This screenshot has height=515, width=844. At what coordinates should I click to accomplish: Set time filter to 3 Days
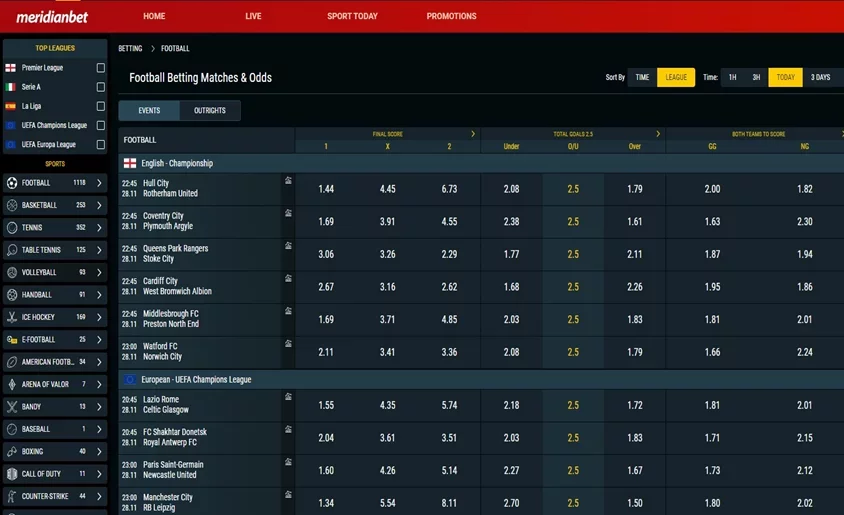[820, 77]
